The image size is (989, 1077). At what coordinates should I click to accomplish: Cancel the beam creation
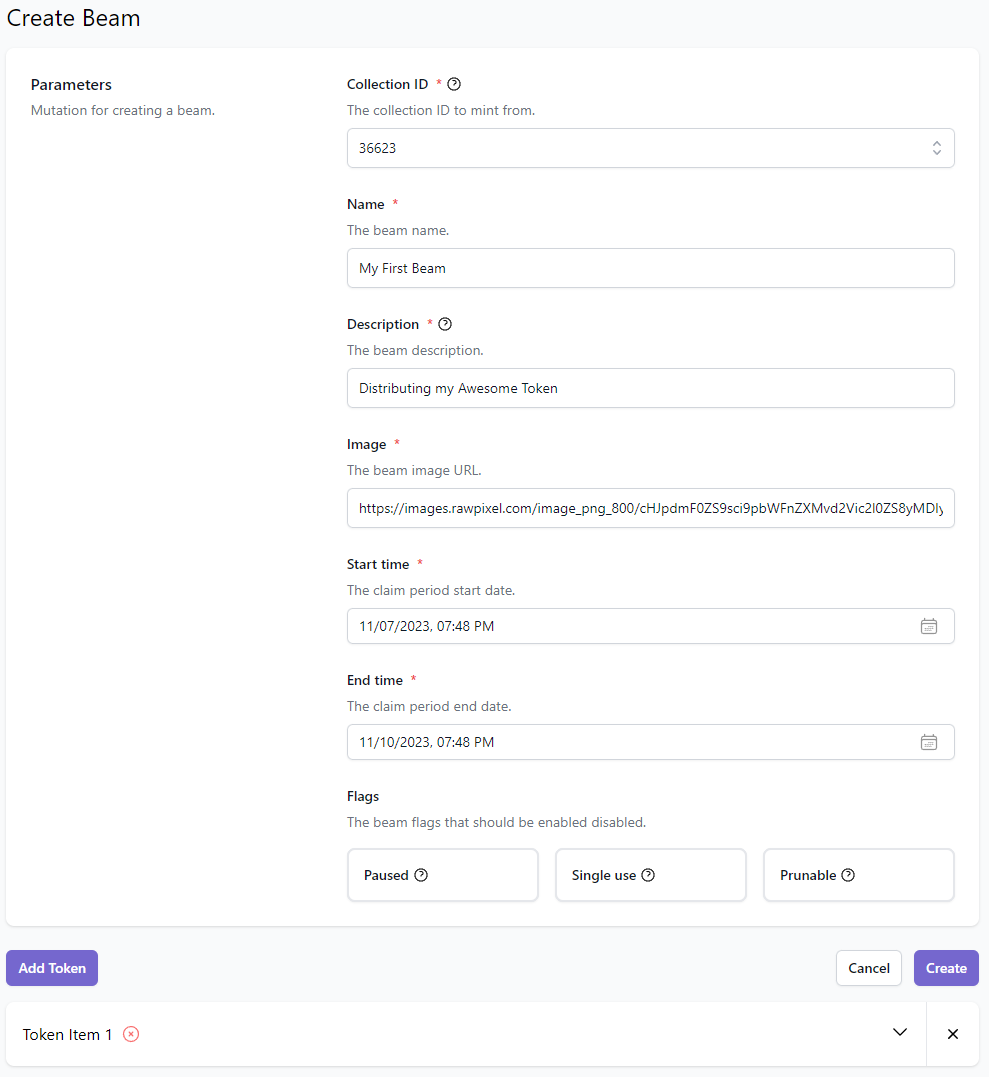click(869, 968)
